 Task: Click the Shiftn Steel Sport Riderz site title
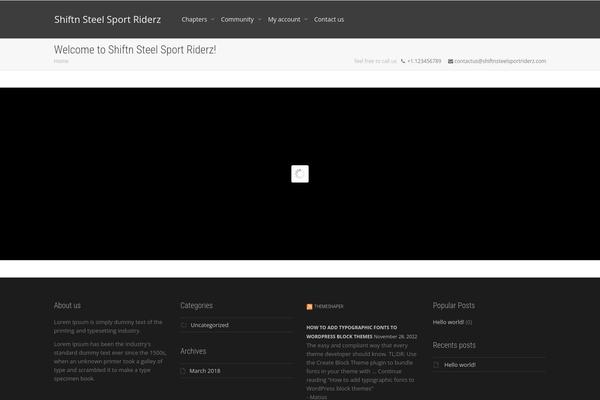pyautogui.click(x=107, y=20)
